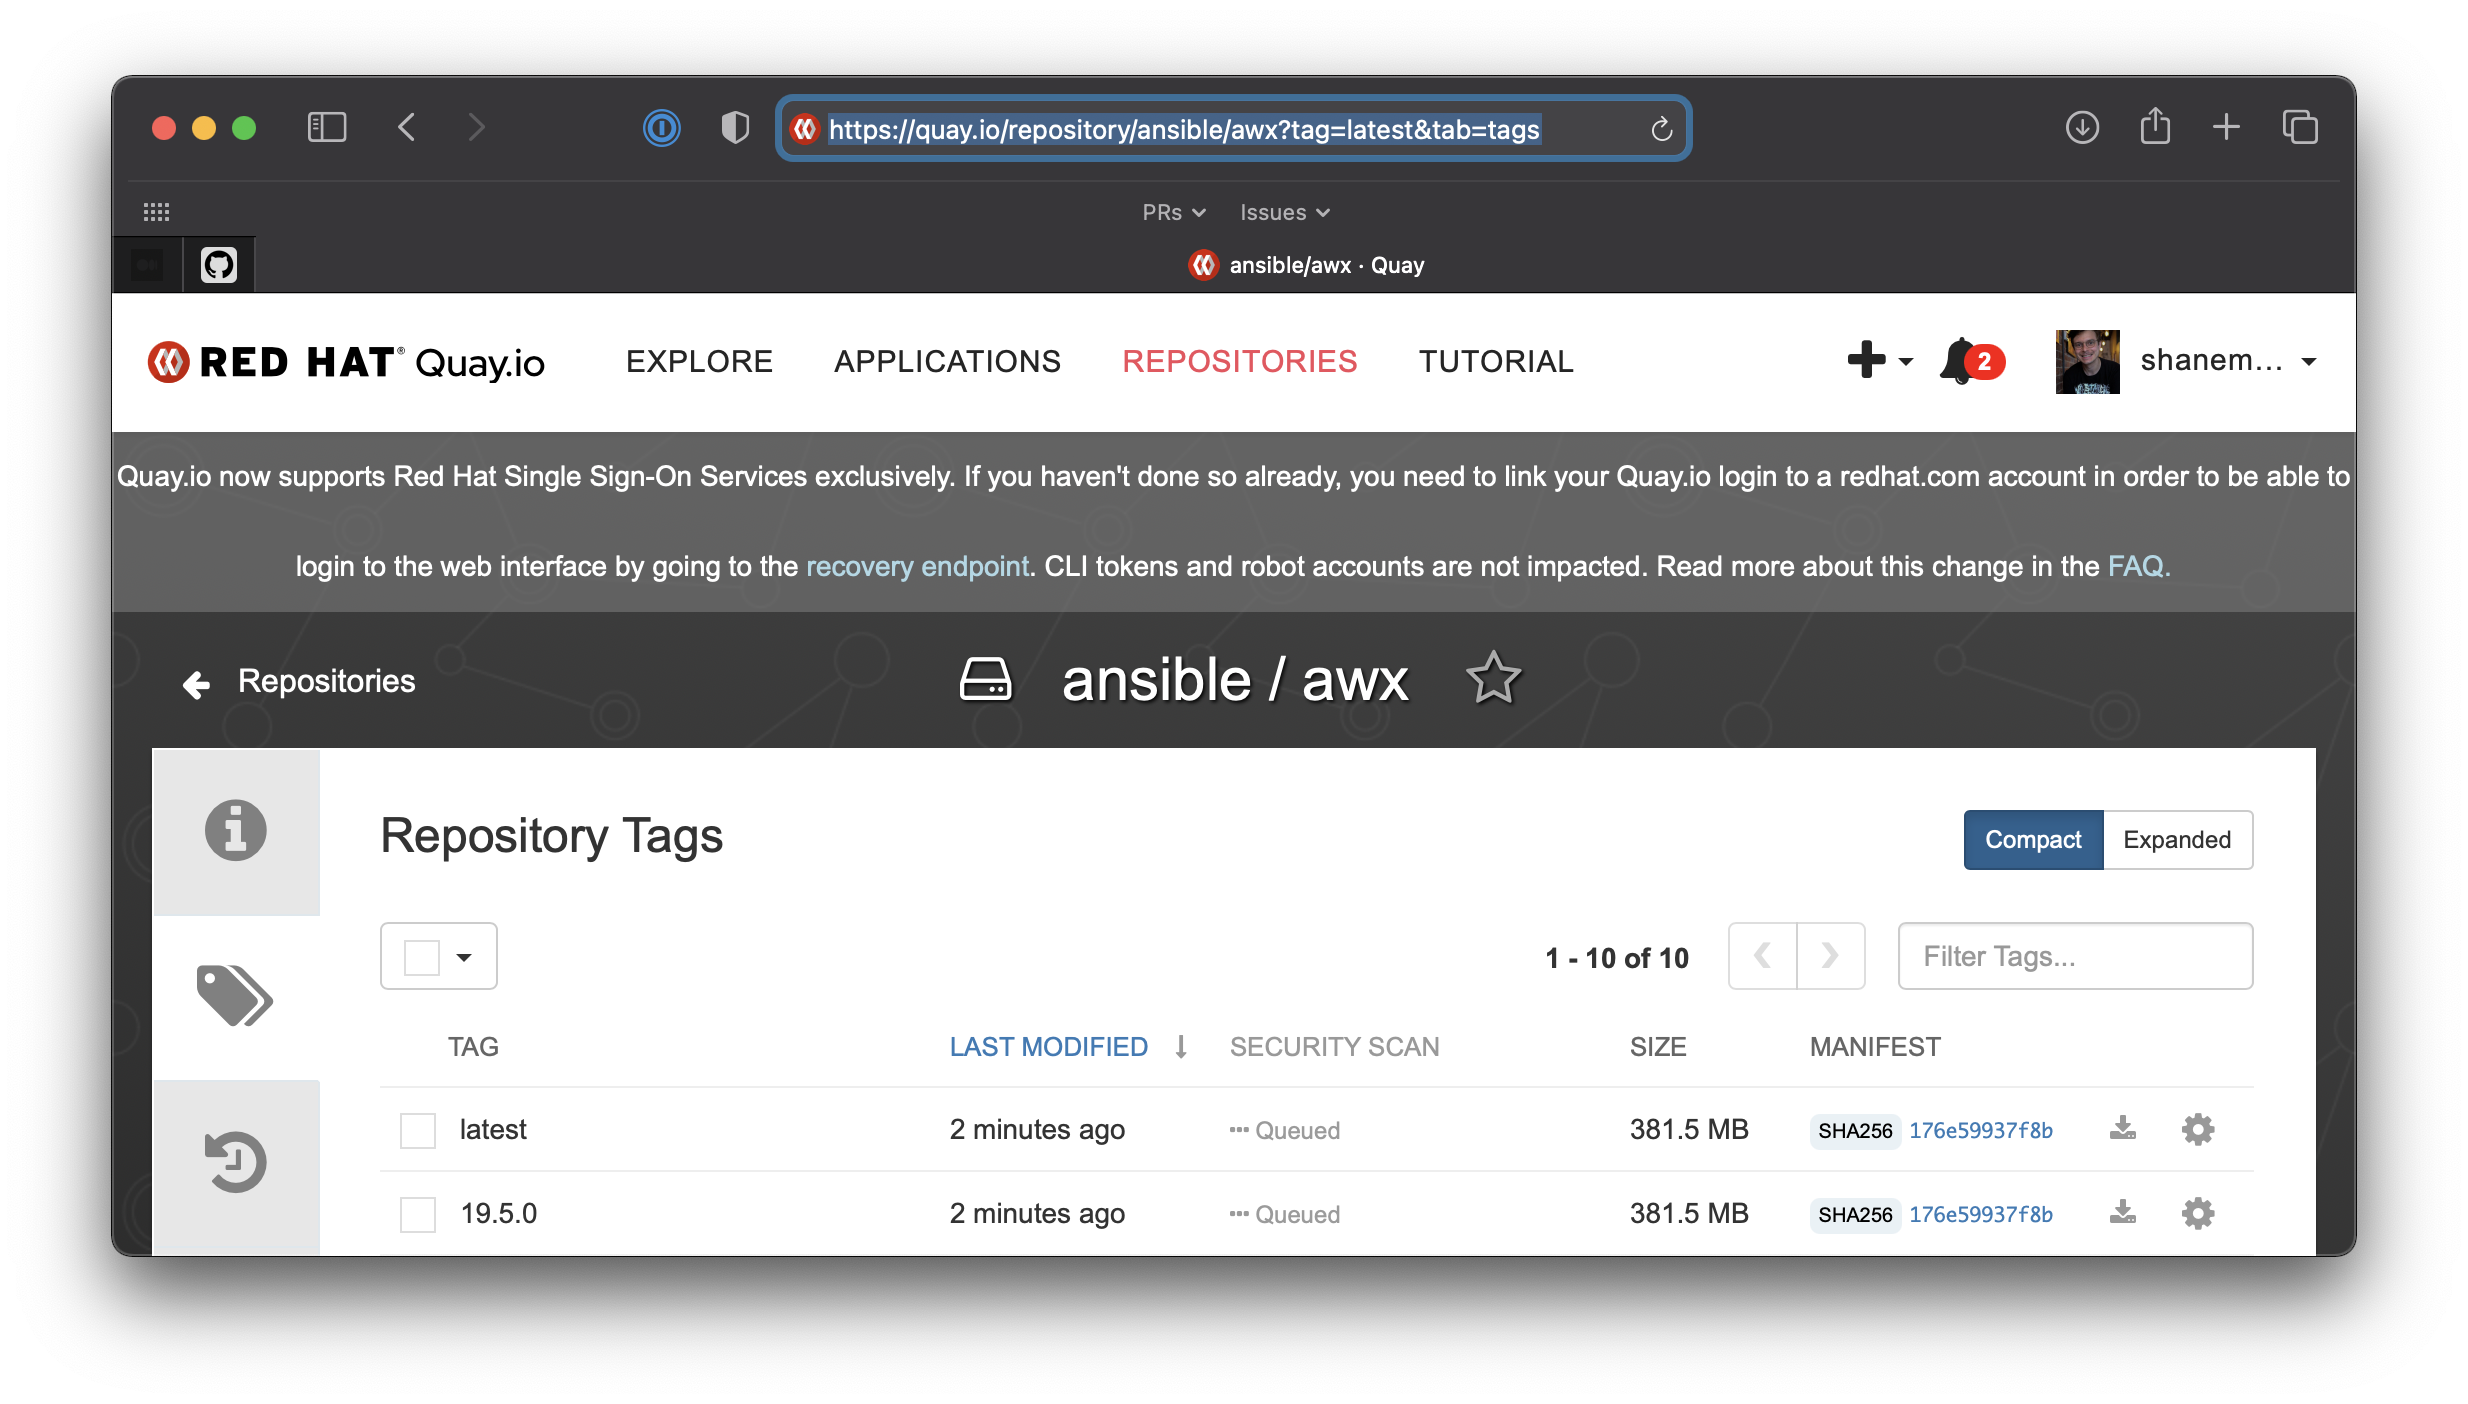Image resolution: width=2468 pixels, height=1404 pixels.
Task: Click inside the Filter Tags field
Action: [2074, 956]
